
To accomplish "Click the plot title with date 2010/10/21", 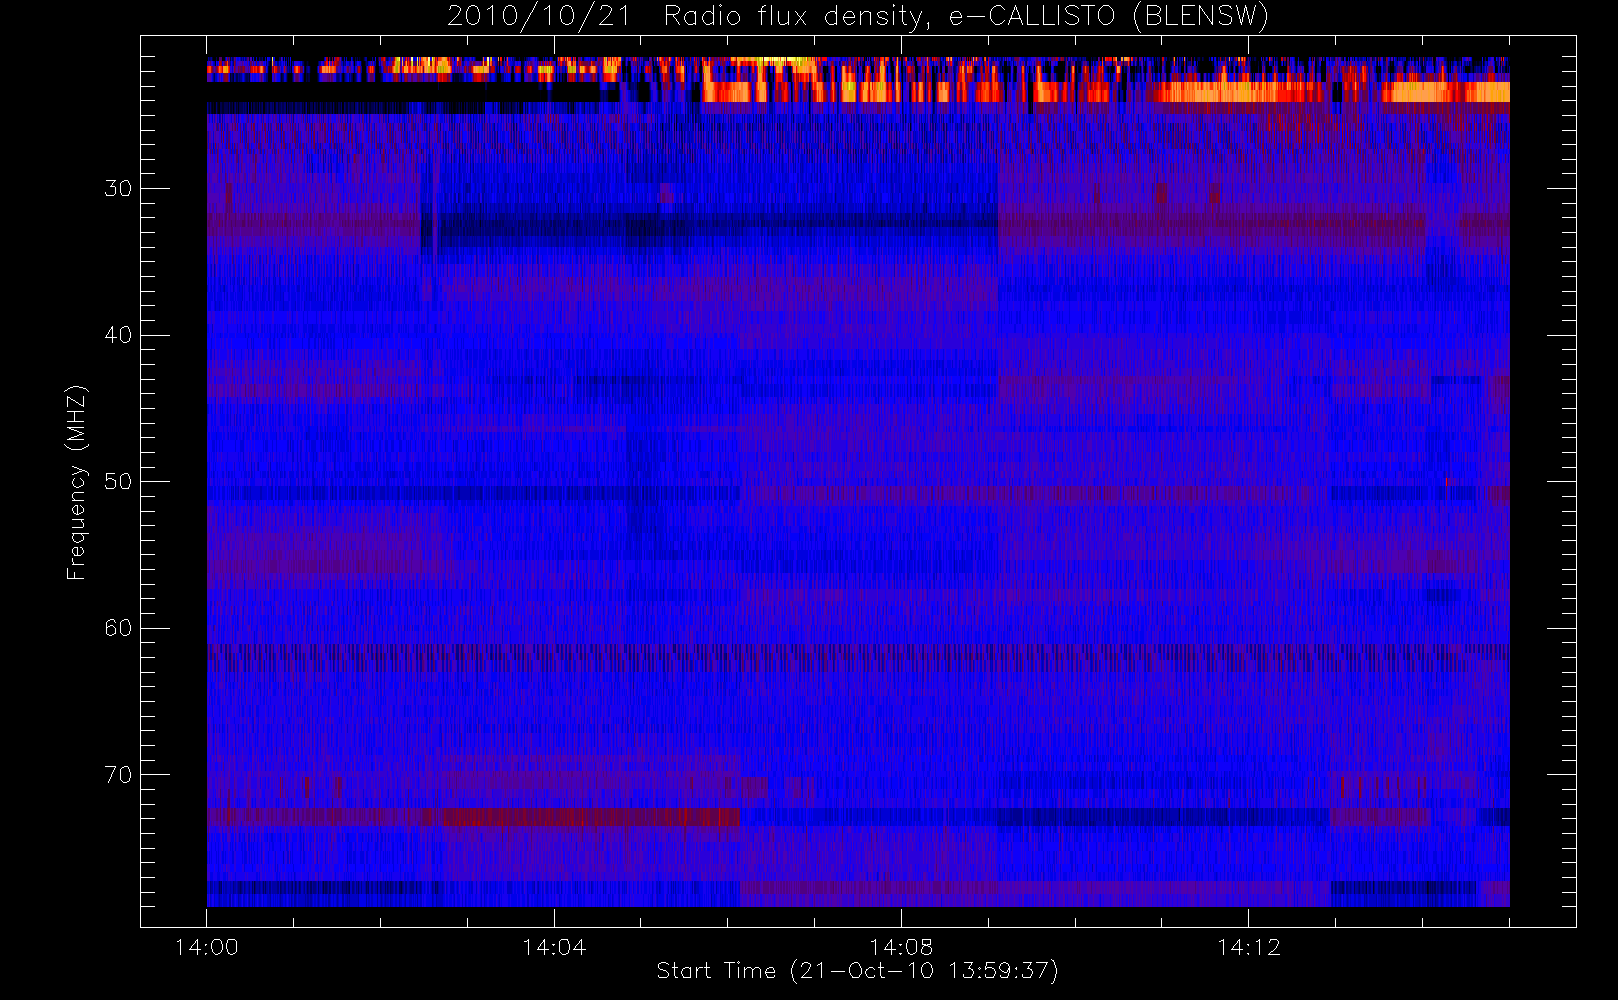I will [858, 17].
